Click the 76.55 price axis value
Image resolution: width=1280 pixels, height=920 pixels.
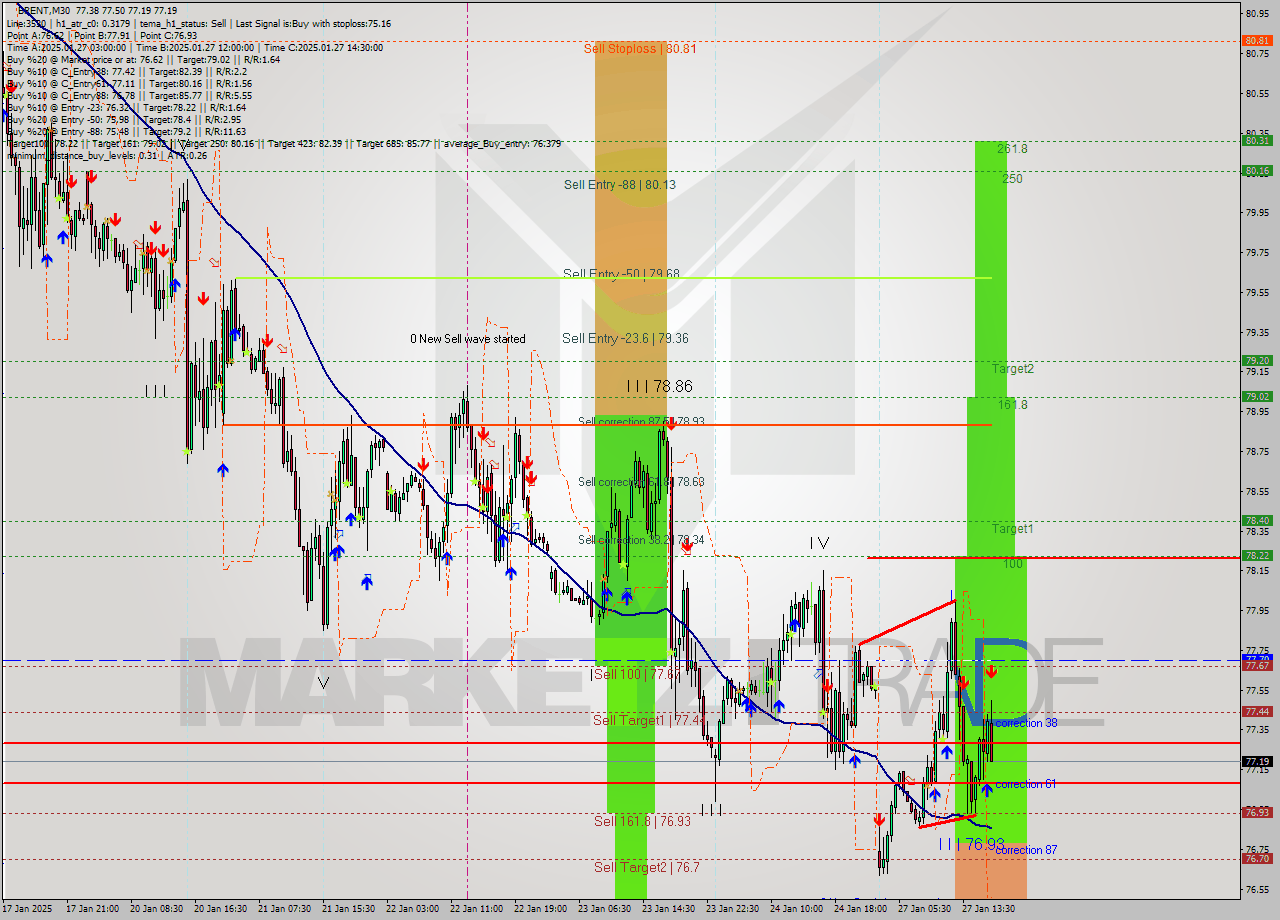1257,889
